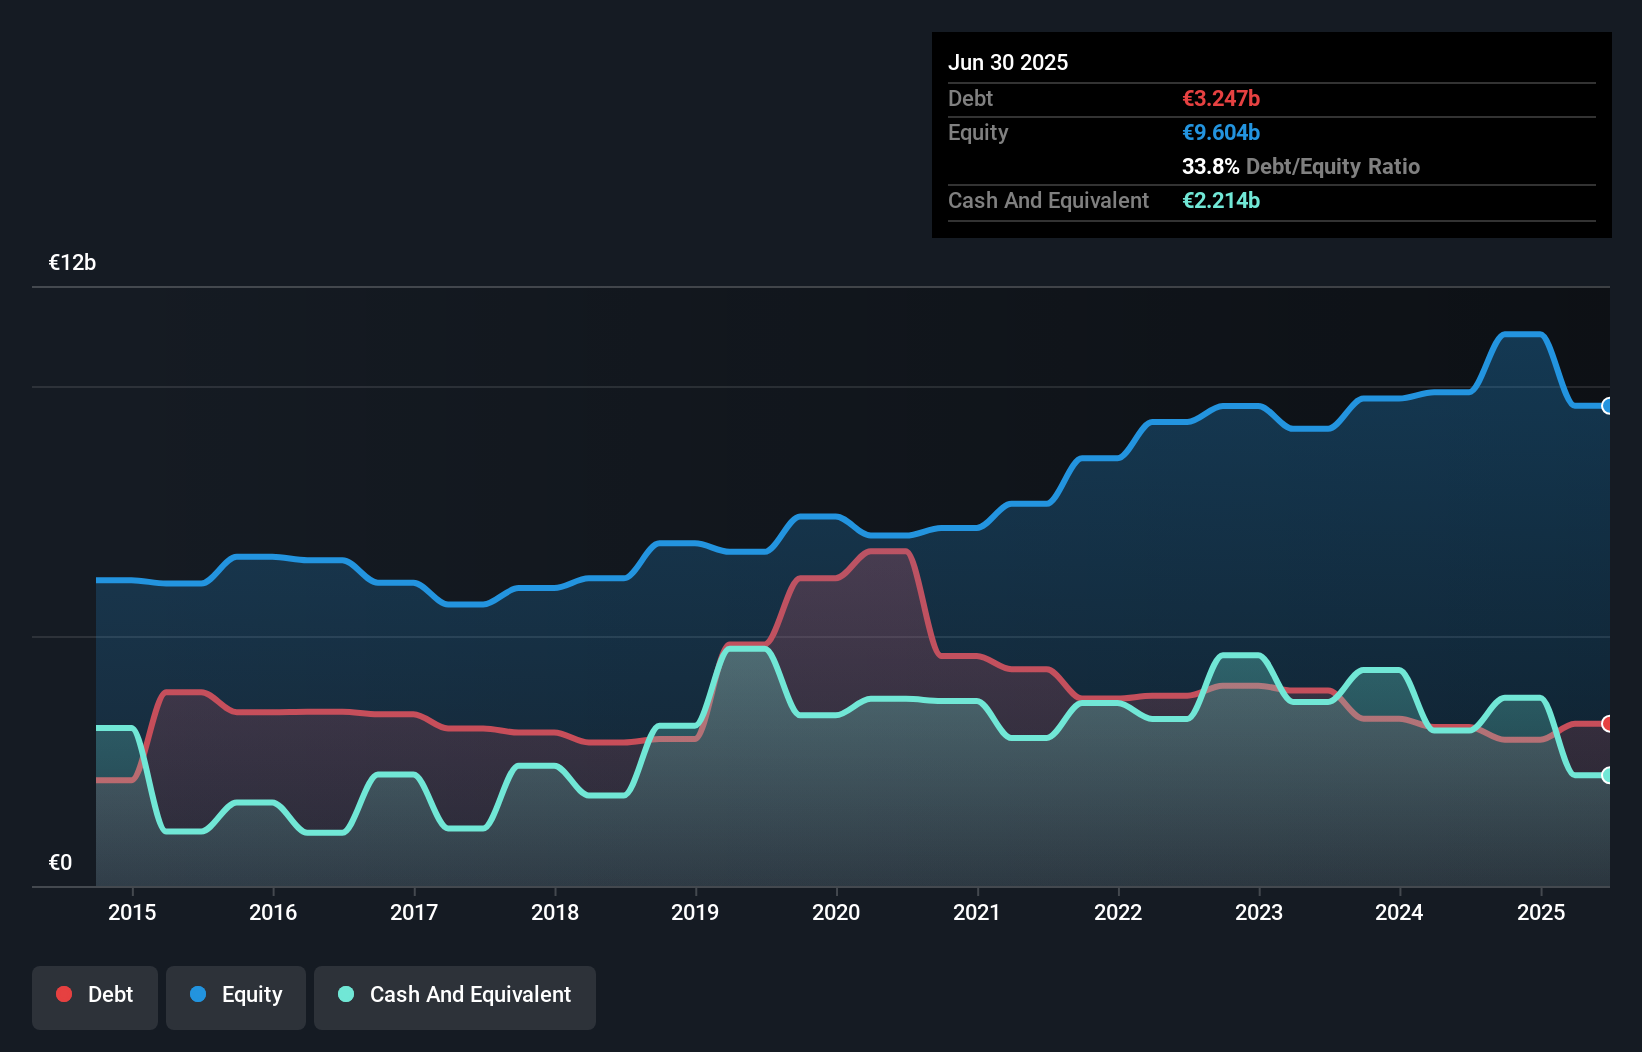
Task: Click the 33.8% Debt/Equity Ratio text
Action: pyautogui.click(x=1300, y=166)
